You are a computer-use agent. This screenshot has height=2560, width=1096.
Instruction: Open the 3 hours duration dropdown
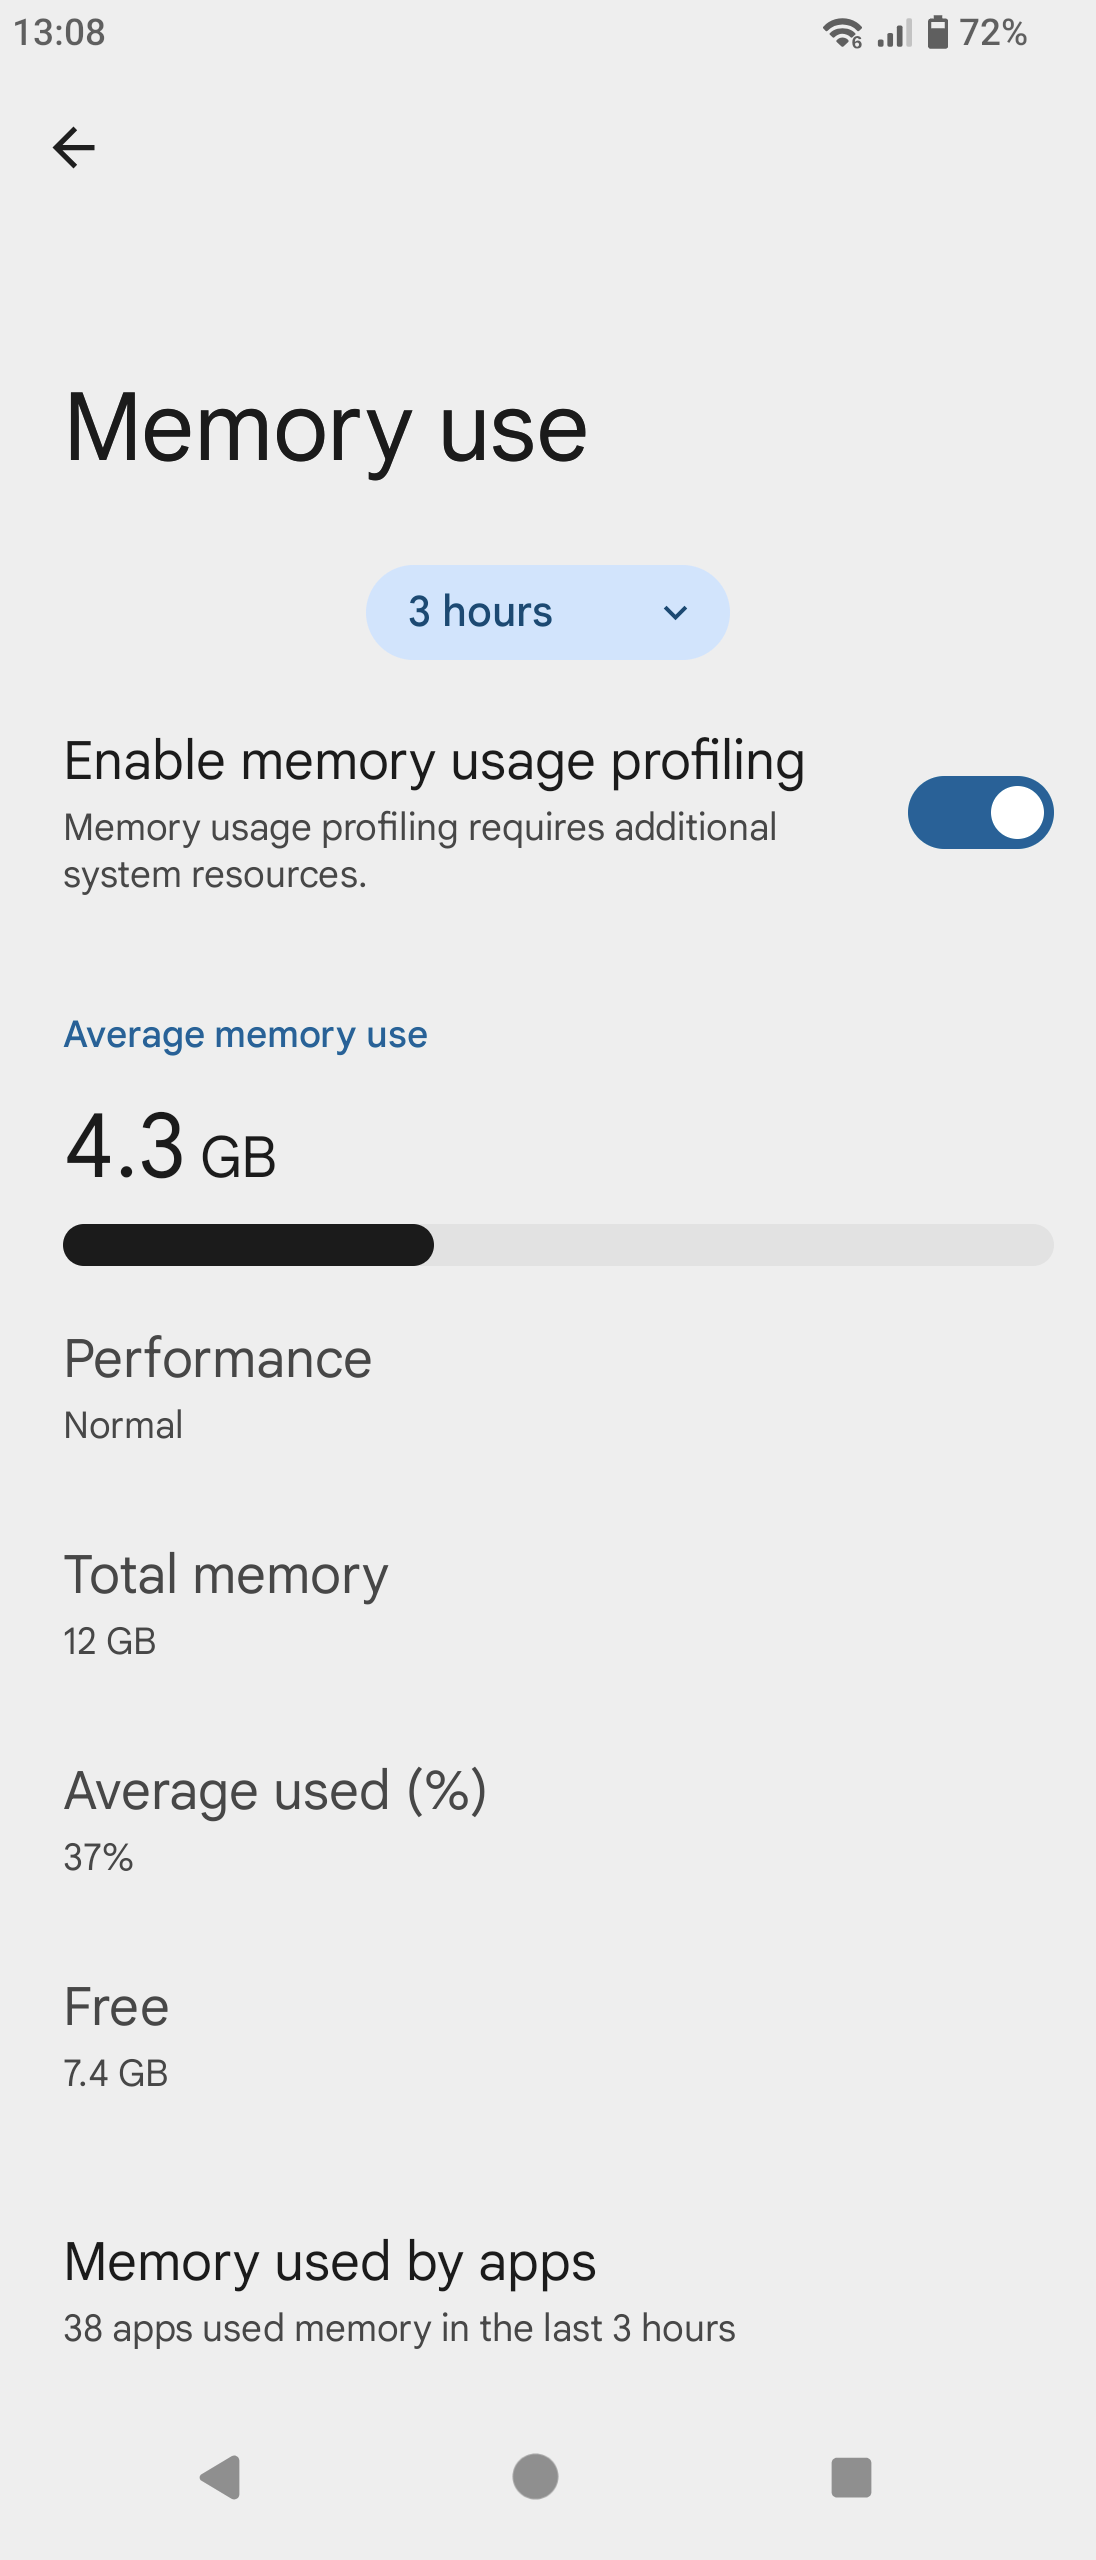coord(548,612)
